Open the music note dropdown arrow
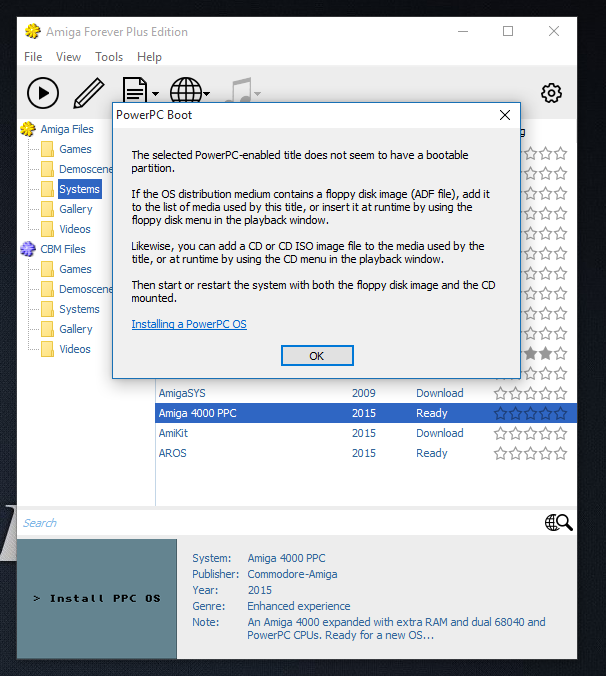This screenshot has height=676, width=606. (257, 94)
